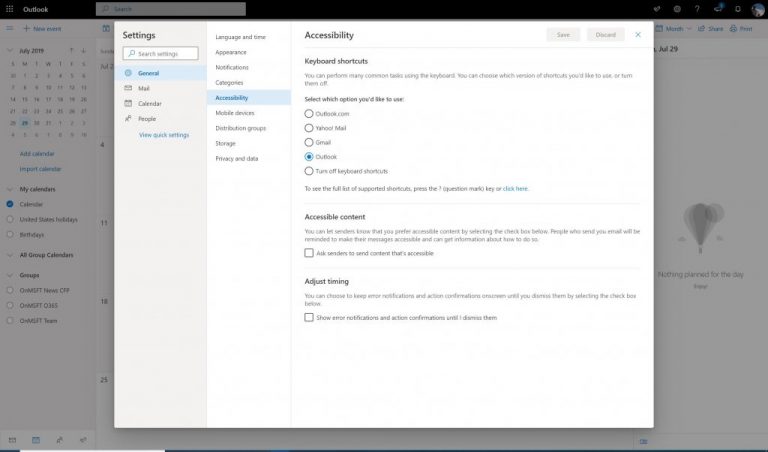
Task: Click the Mail envelope icon in Settings
Action: pyautogui.click(x=128, y=88)
